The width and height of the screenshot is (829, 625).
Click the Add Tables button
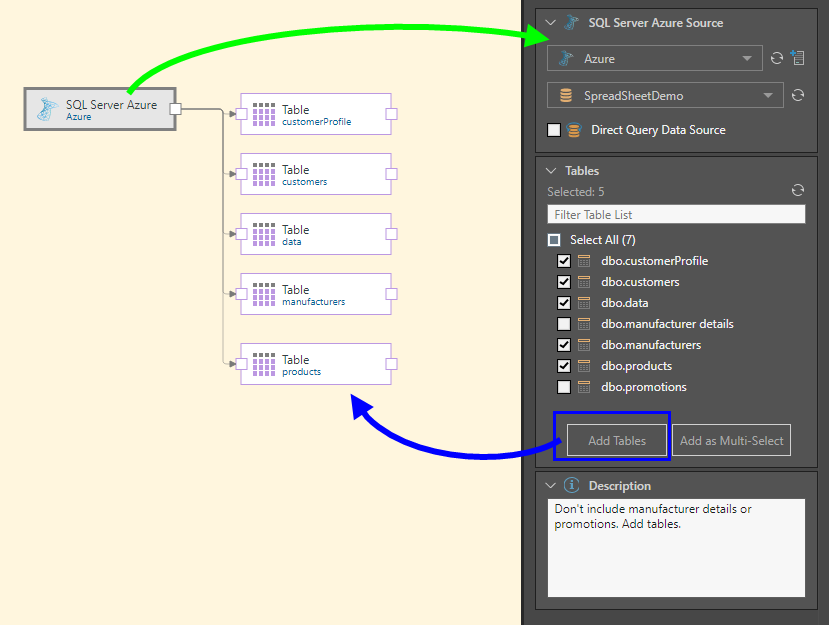click(617, 441)
